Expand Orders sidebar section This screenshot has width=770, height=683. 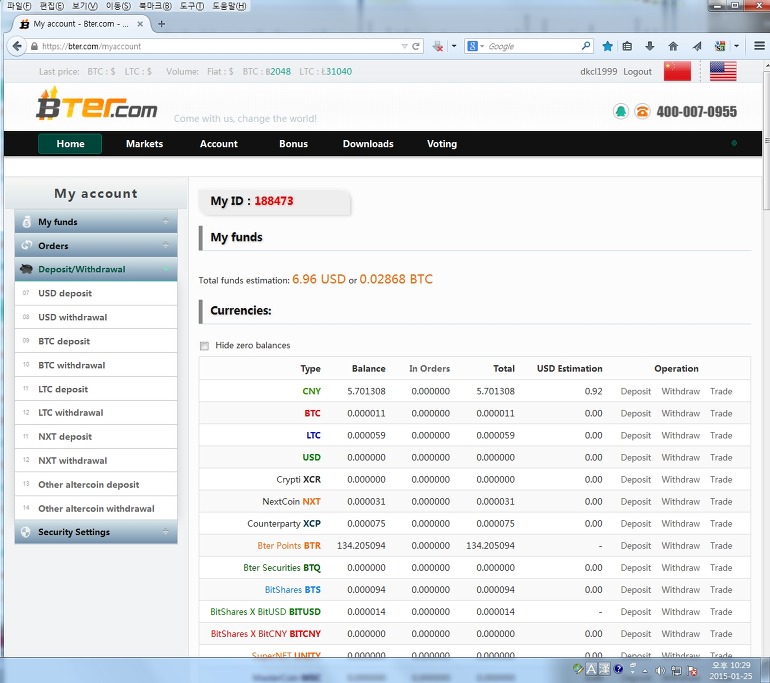click(x=165, y=245)
